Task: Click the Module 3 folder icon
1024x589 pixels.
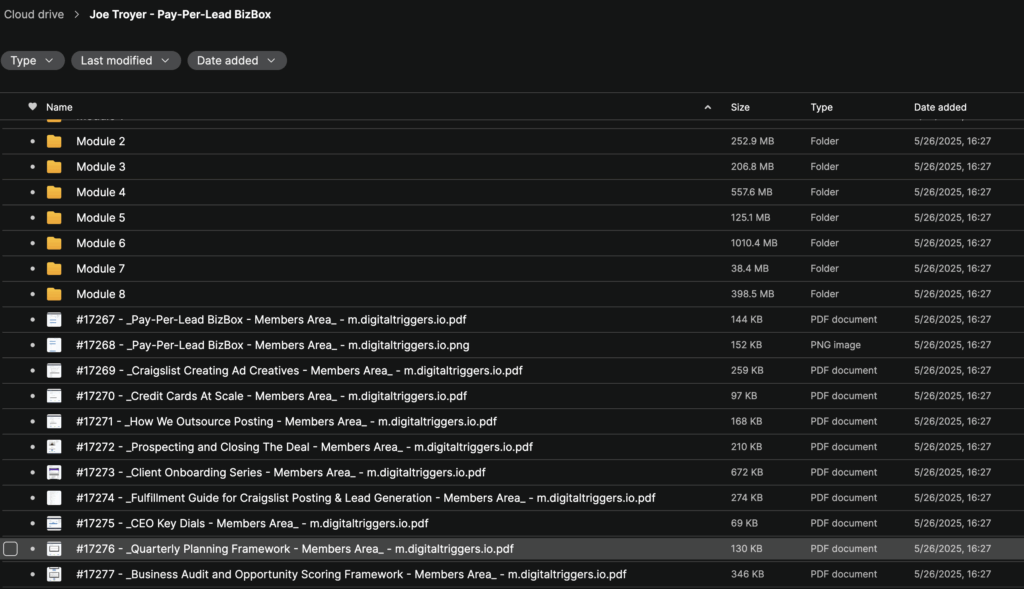Action: point(54,167)
